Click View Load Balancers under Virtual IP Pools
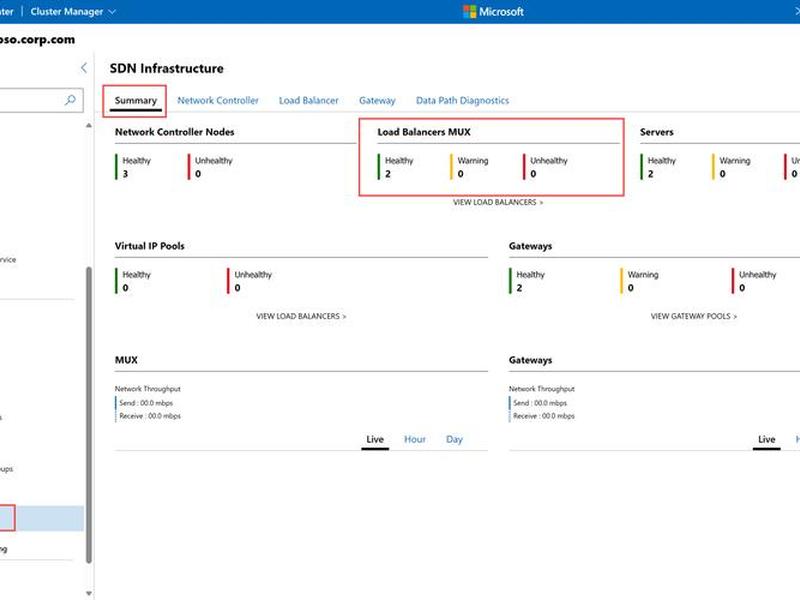The width and height of the screenshot is (800, 600). (x=301, y=316)
